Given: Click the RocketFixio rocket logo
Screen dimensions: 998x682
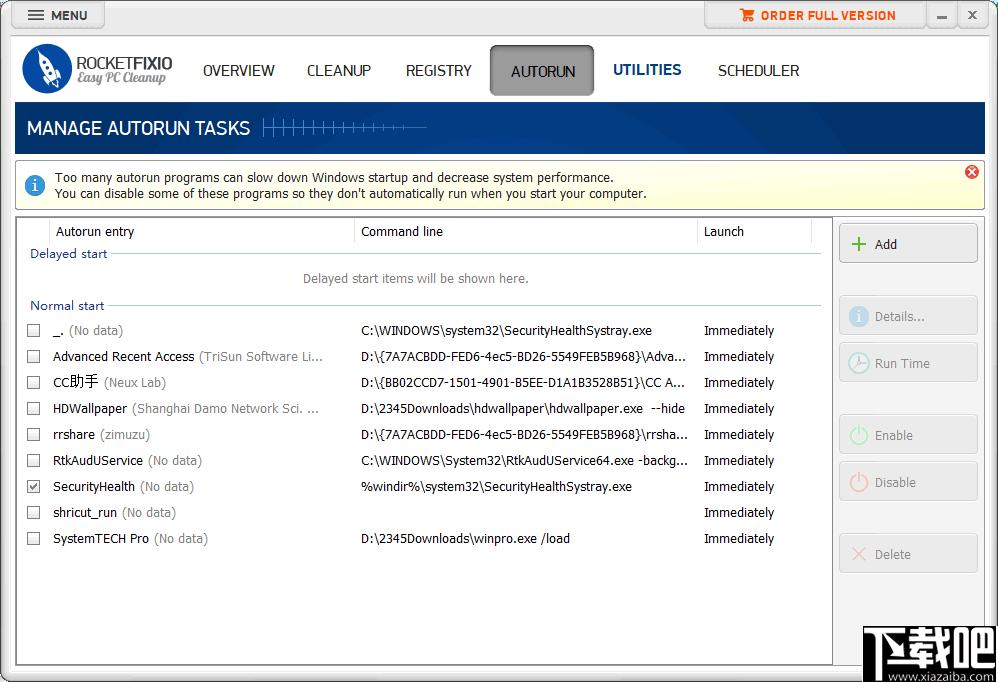Looking at the screenshot, I should click(46, 69).
